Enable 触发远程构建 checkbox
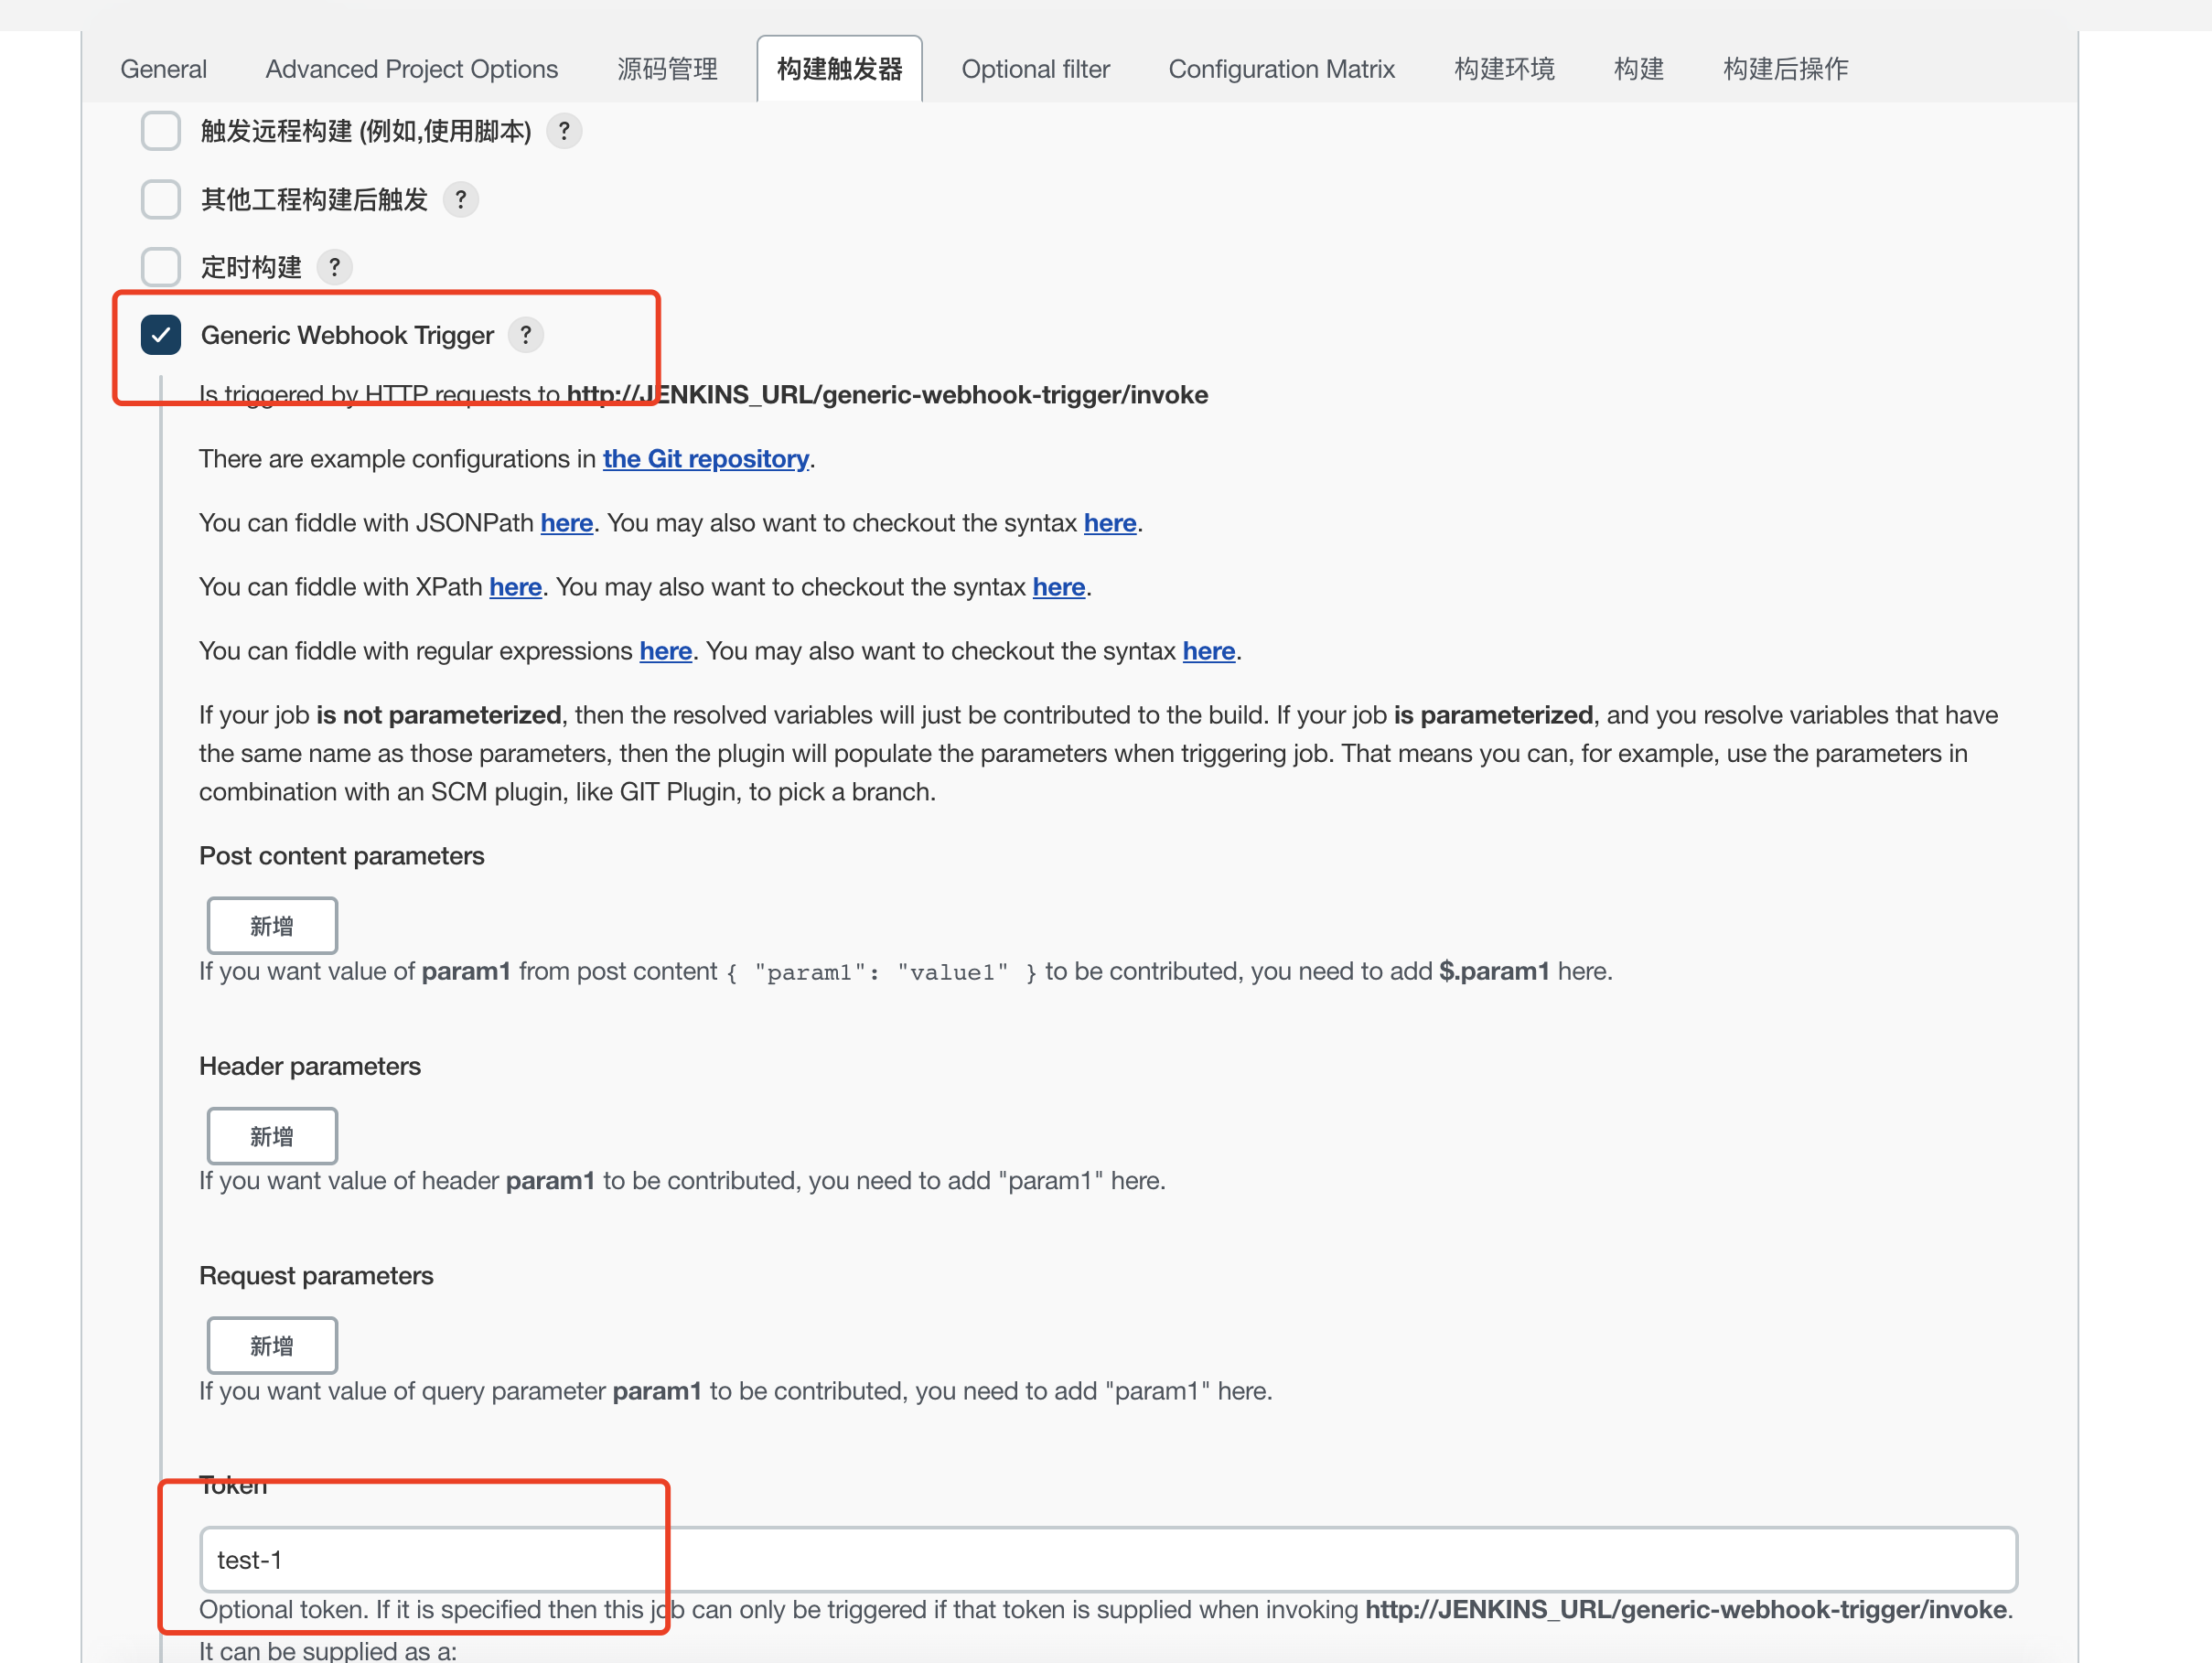The image size is (2212, 1663). point(160,131)
